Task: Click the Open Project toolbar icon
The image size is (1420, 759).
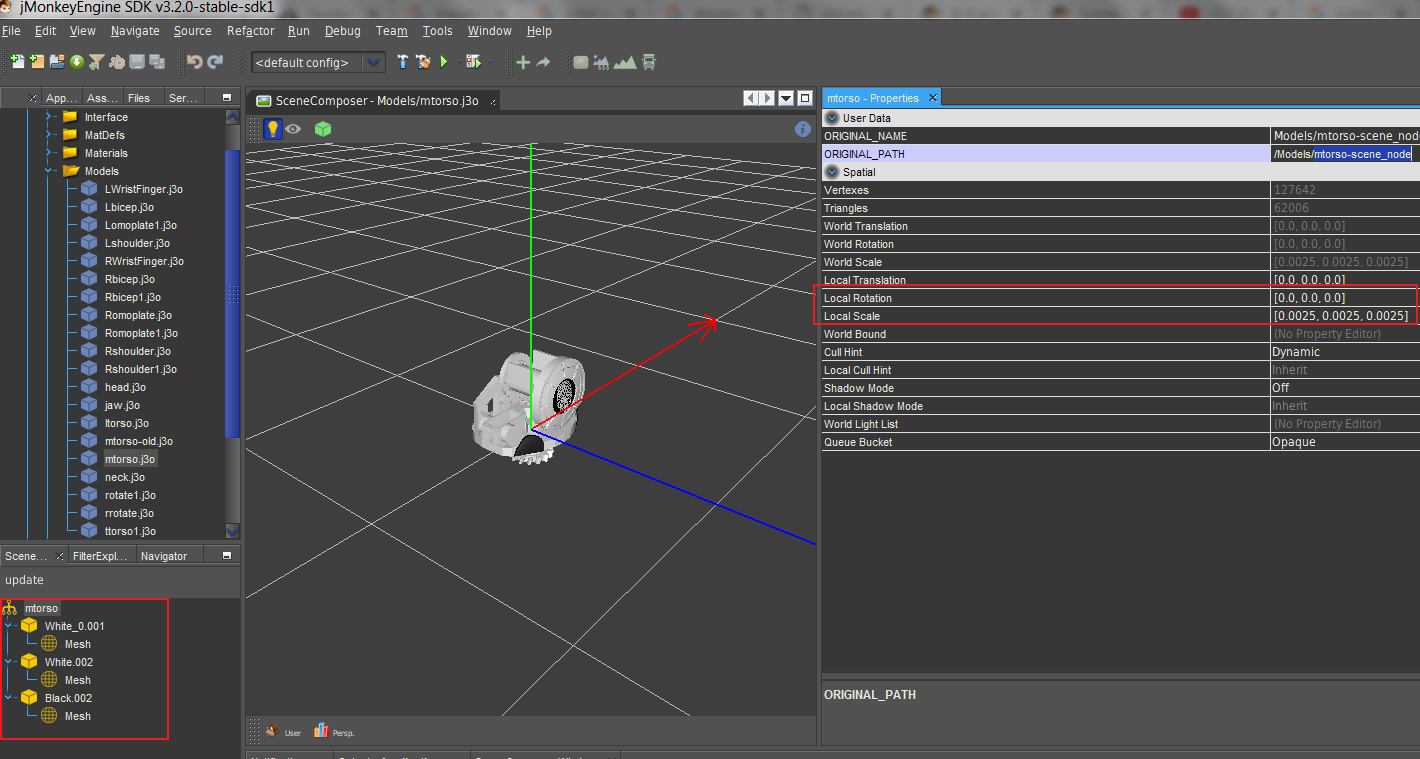Action: click(57, 62)
